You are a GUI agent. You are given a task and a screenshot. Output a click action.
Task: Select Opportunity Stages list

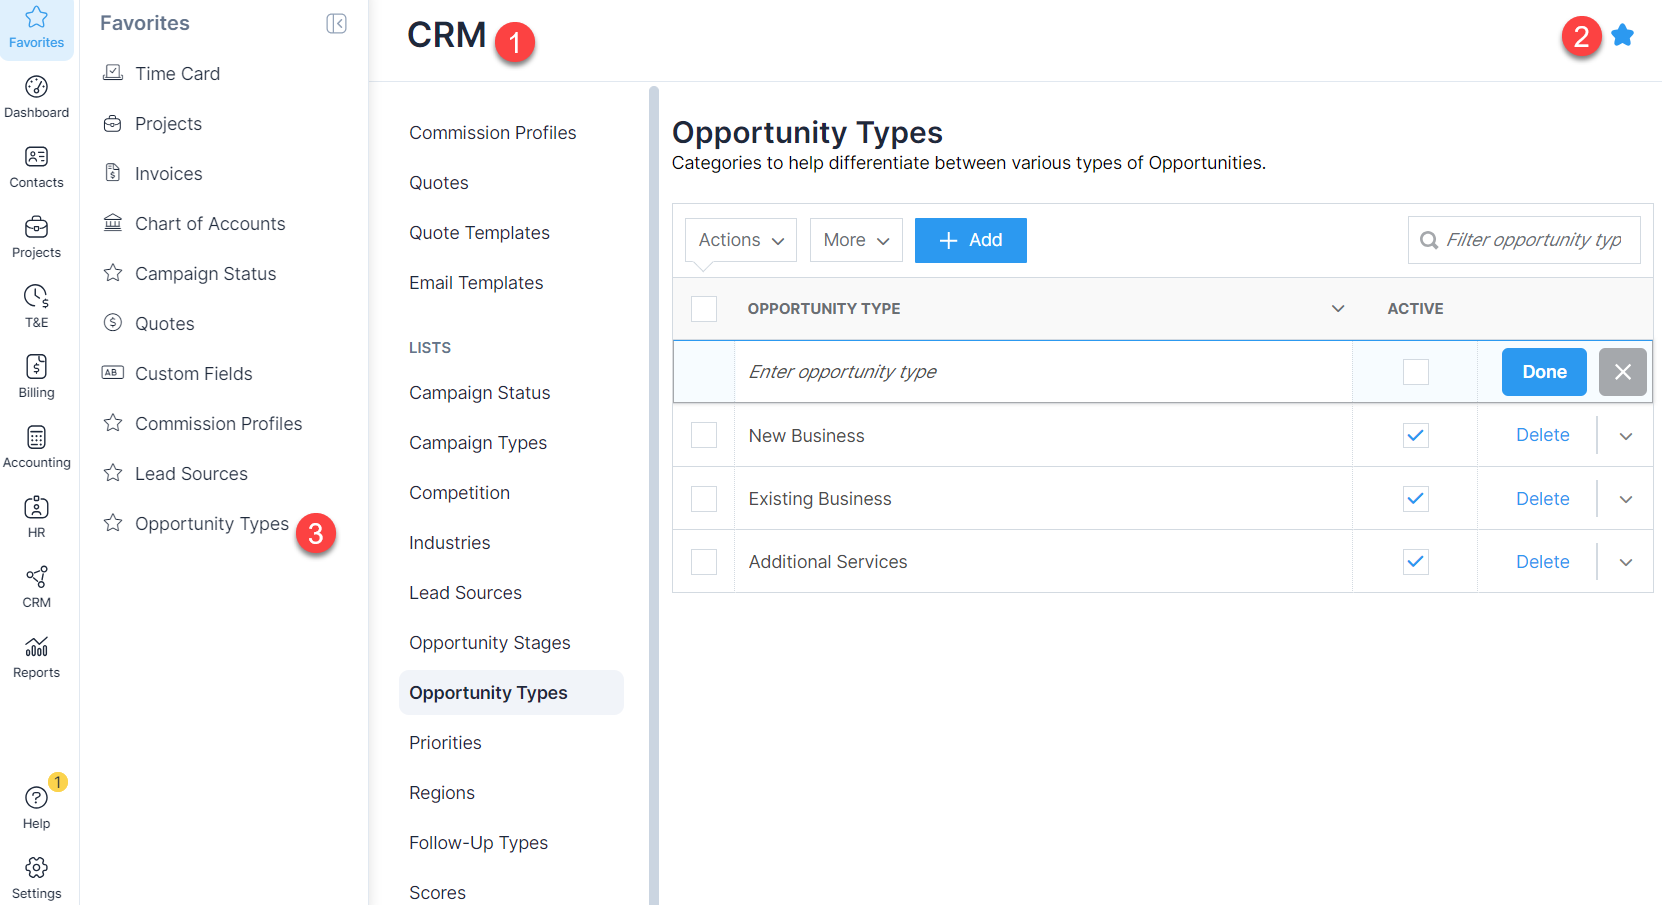pos(490,643)
